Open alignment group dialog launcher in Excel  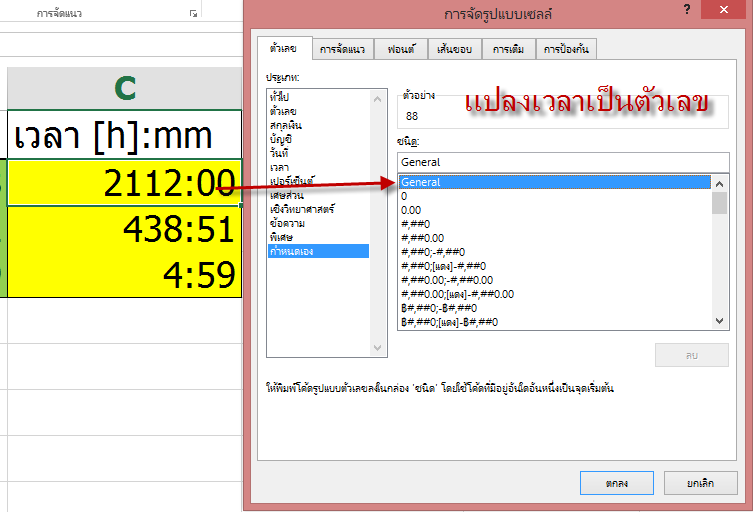(x=194, y=13)
